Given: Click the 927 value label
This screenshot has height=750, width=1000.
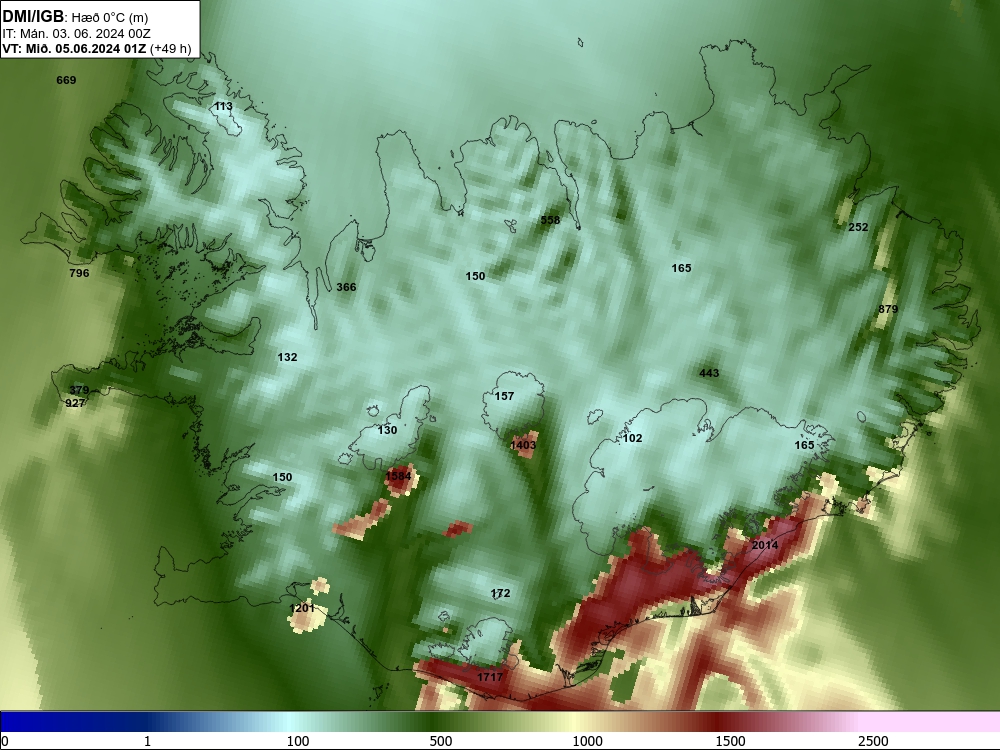Looking at the screenshot, I should point(75,404).
